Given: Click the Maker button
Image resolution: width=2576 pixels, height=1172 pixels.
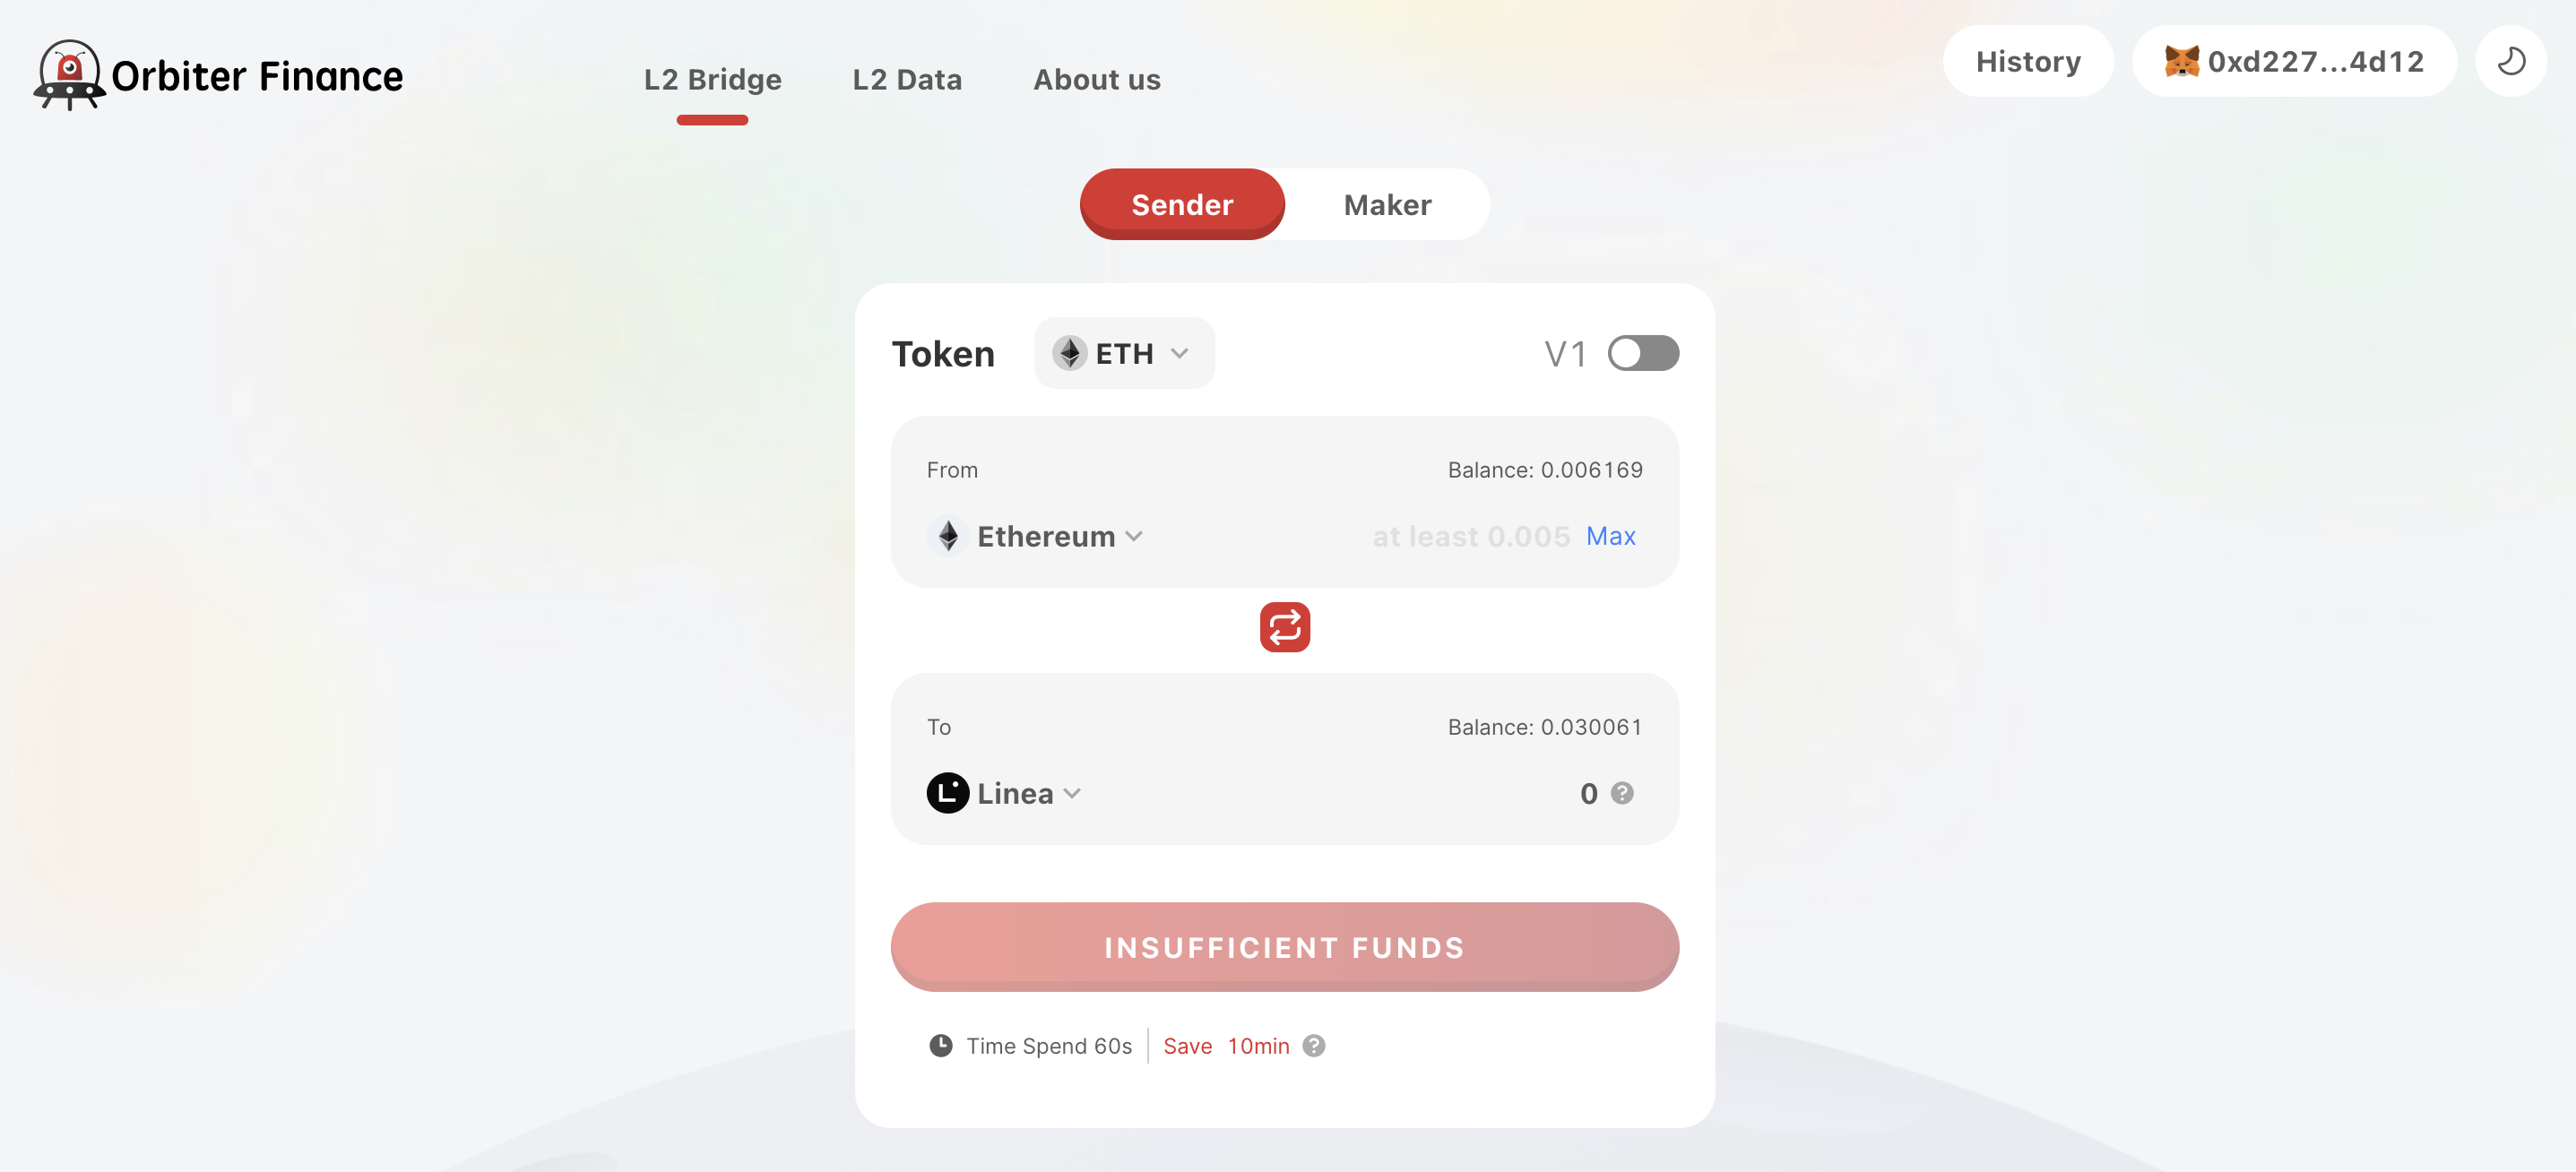Looking at the screenshot, I should (1387, 203).
